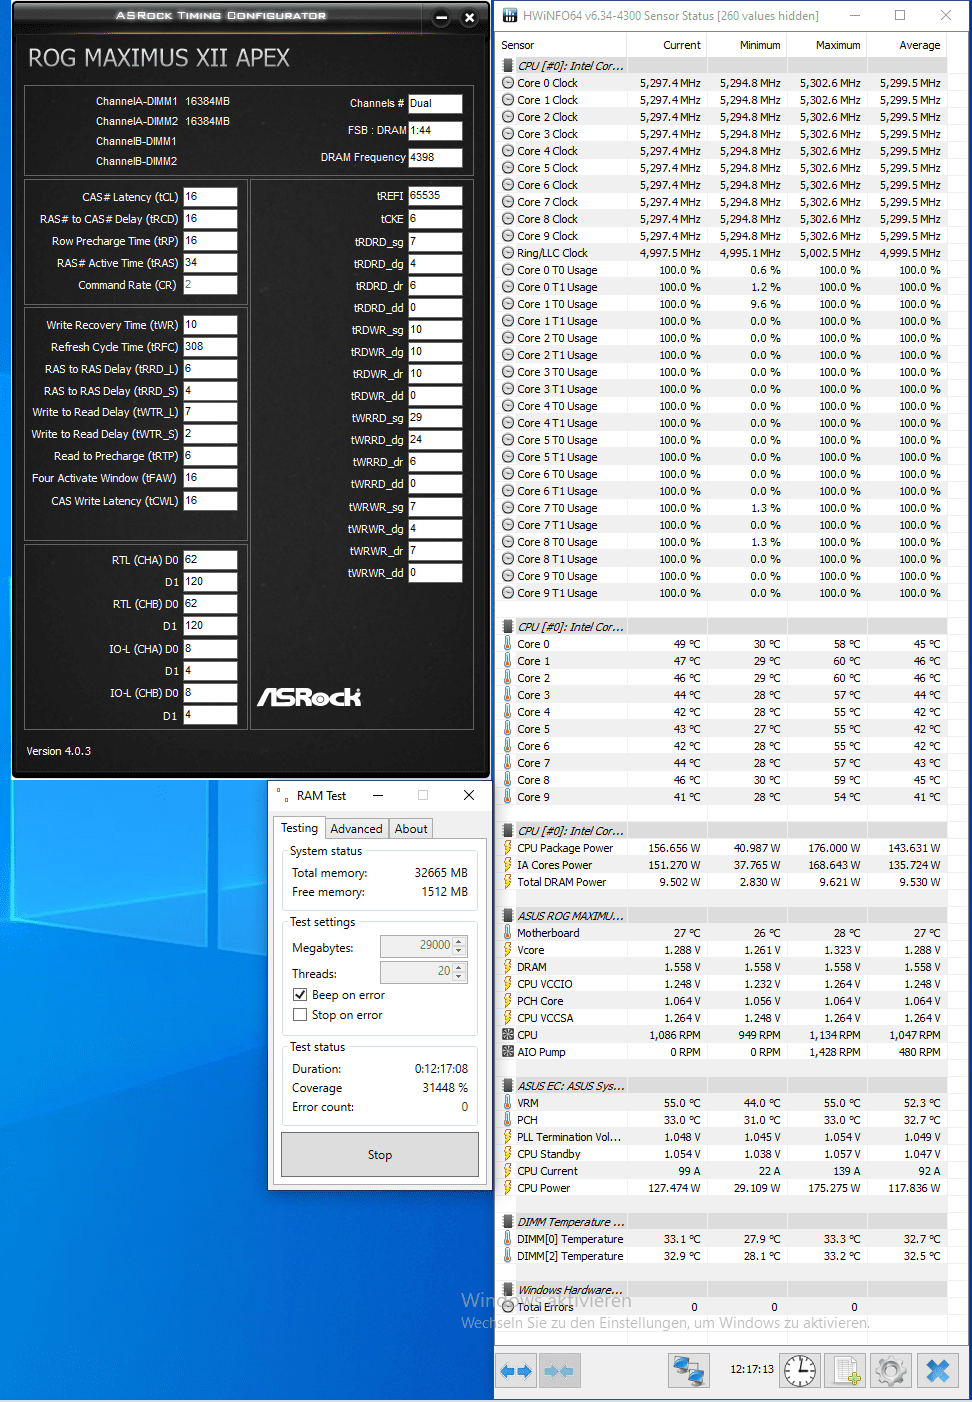Screen dimensions: 972x1402
Task: Click the RAM Test app icon in its title bar
Action: (x=283, y=796)
